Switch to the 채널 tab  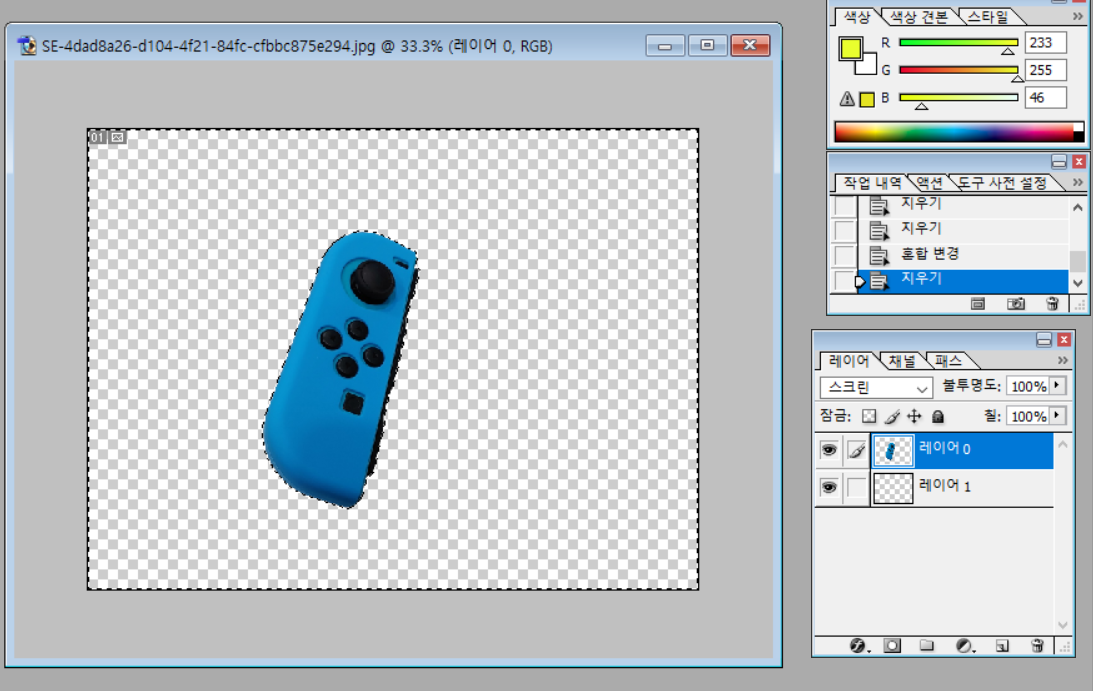[x=902, y=360]
